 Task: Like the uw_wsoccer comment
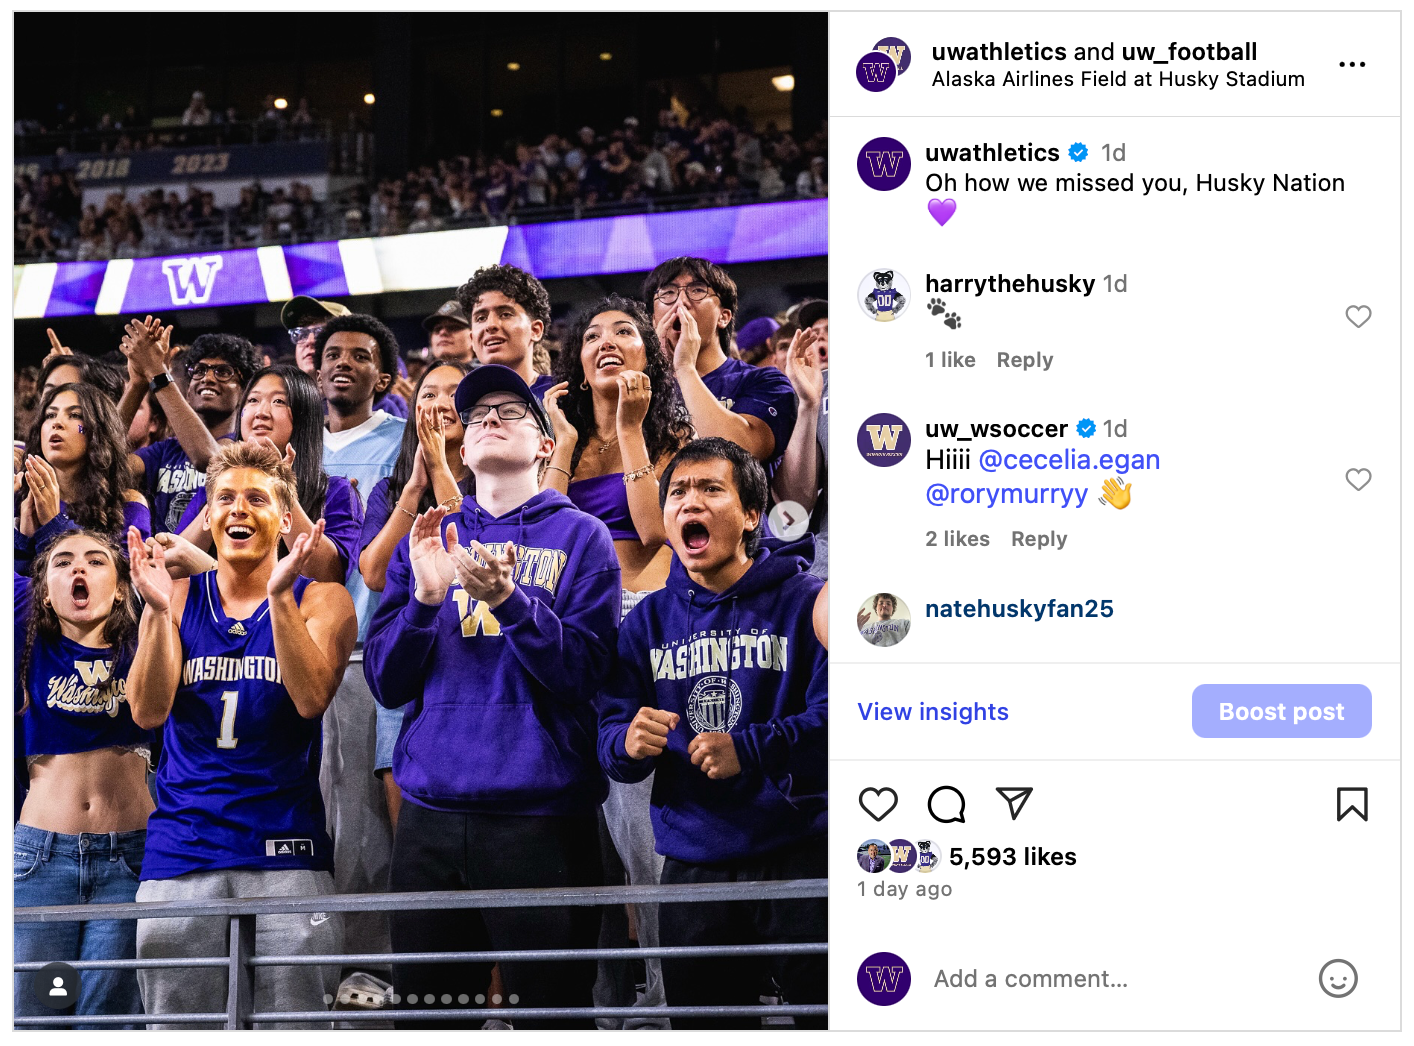point(1358,480)
